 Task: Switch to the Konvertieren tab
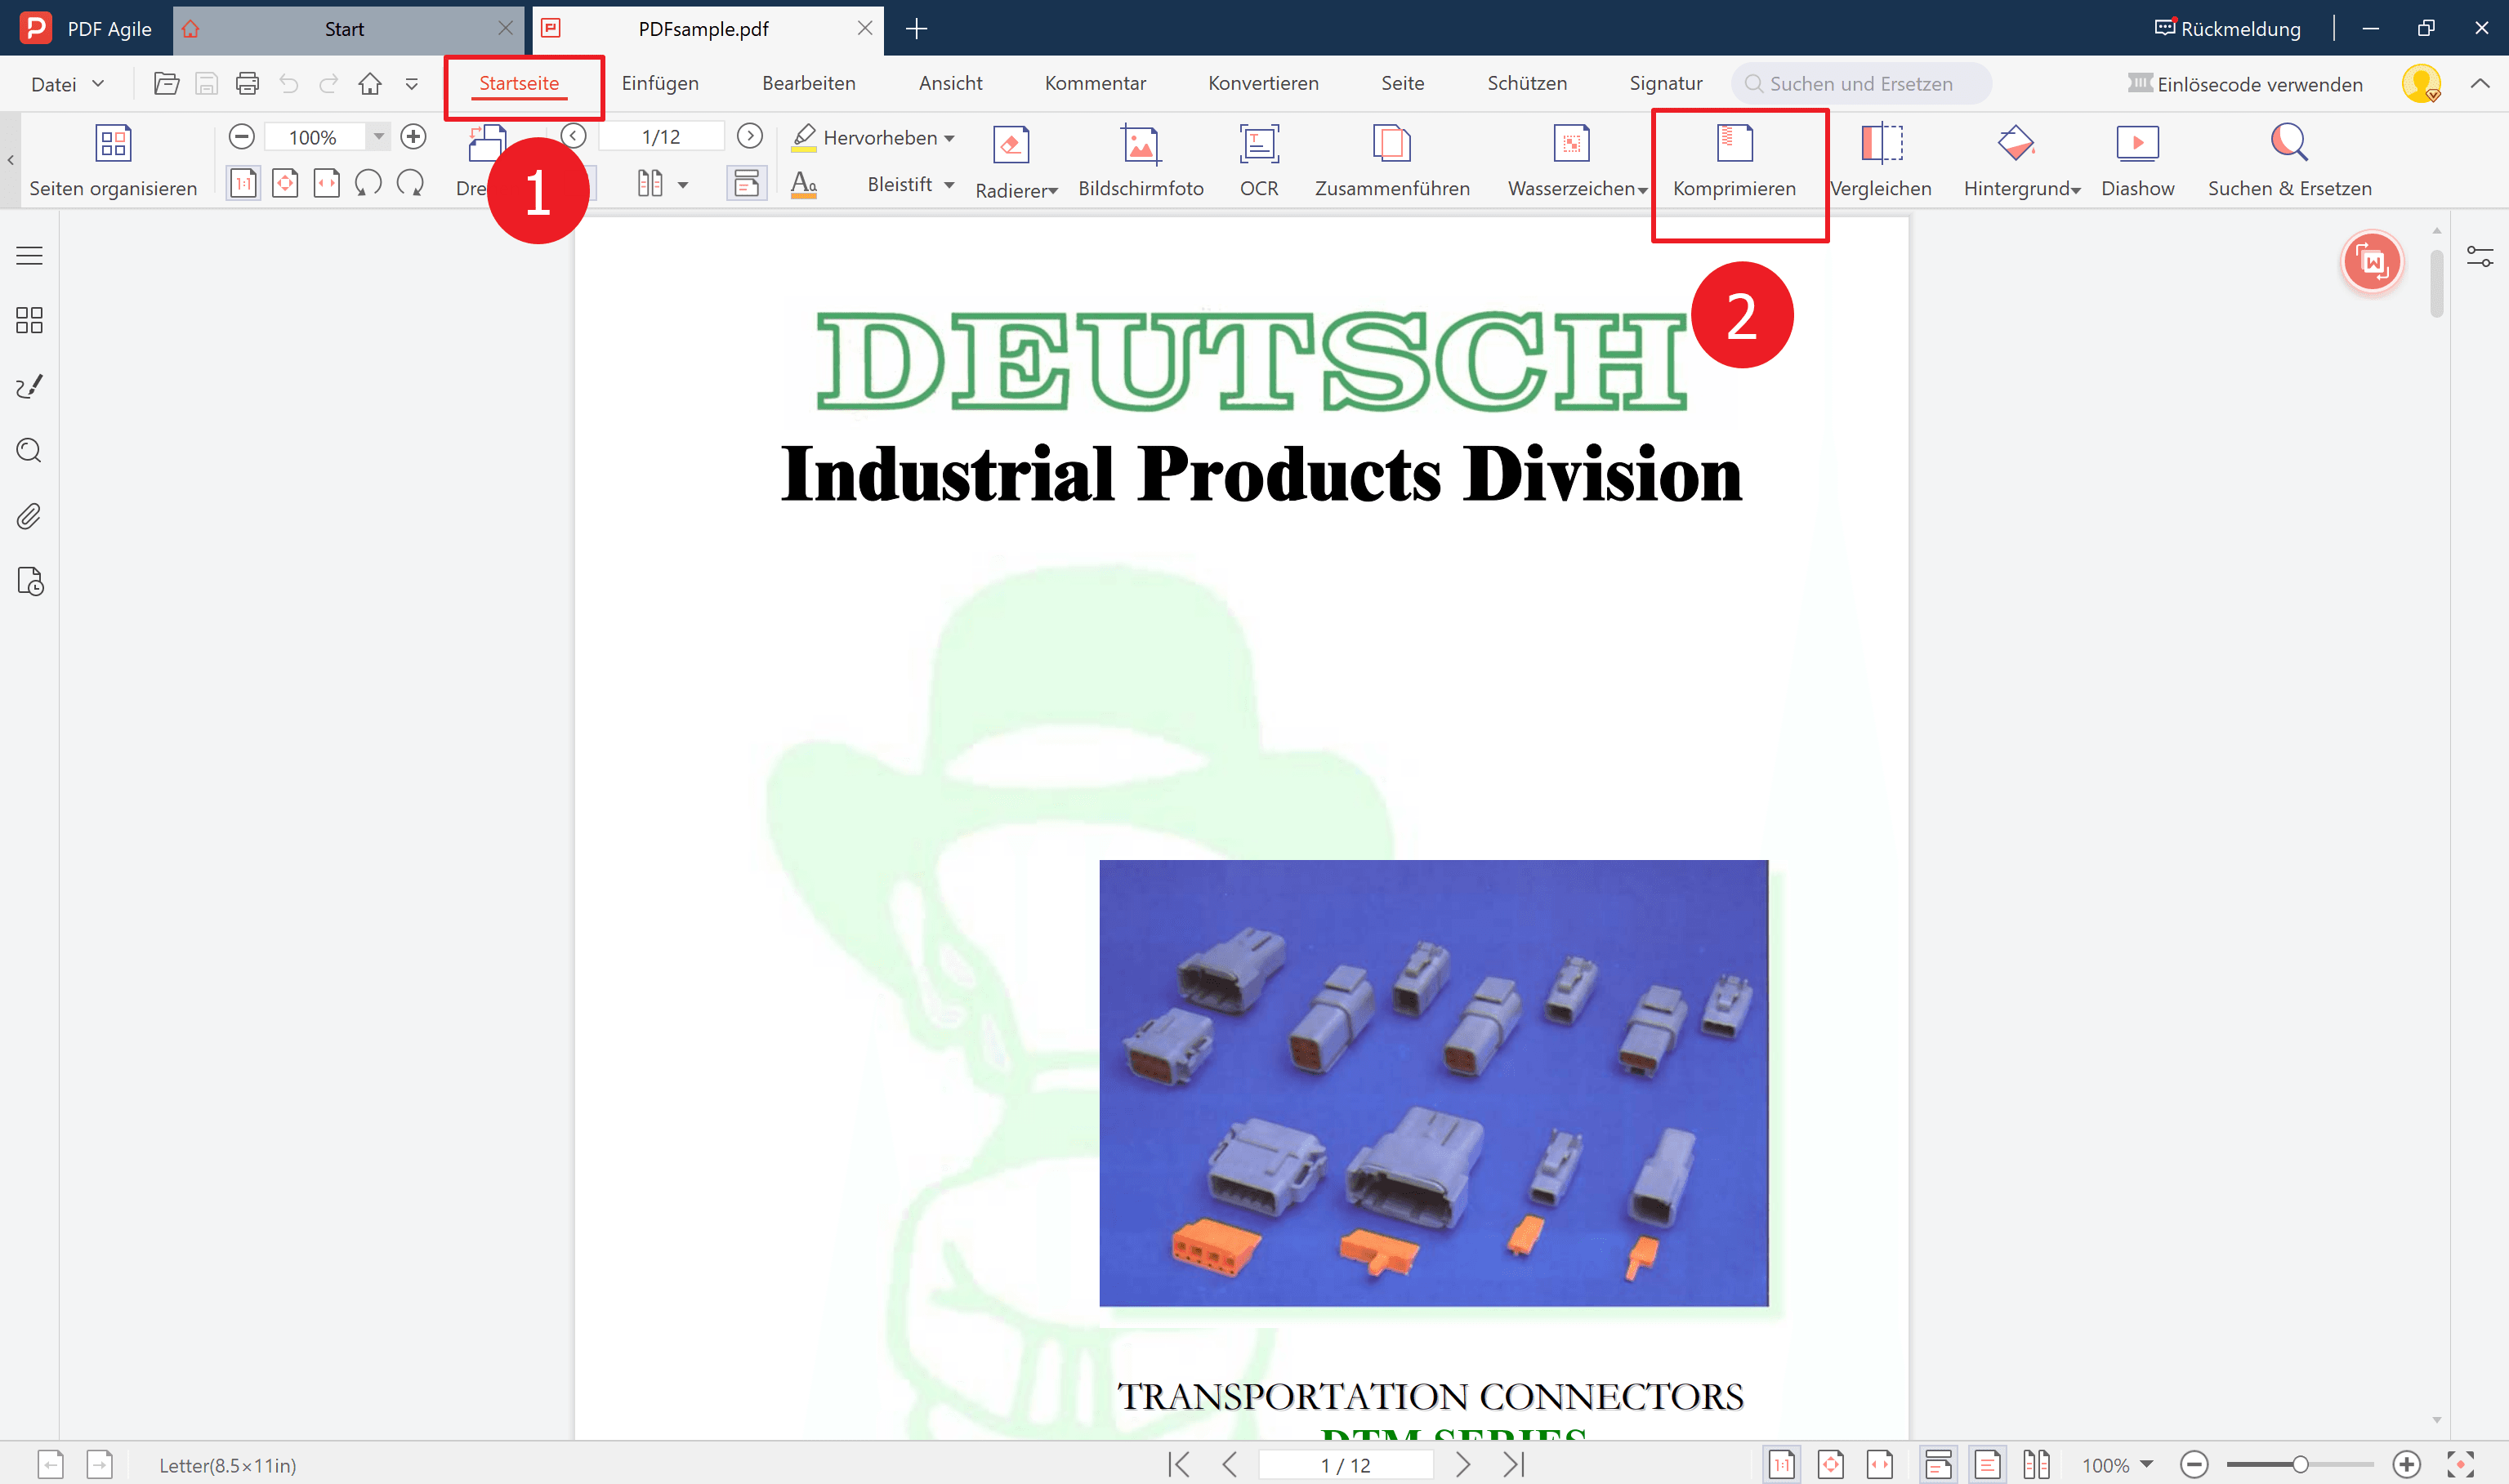coord(1263,84)
